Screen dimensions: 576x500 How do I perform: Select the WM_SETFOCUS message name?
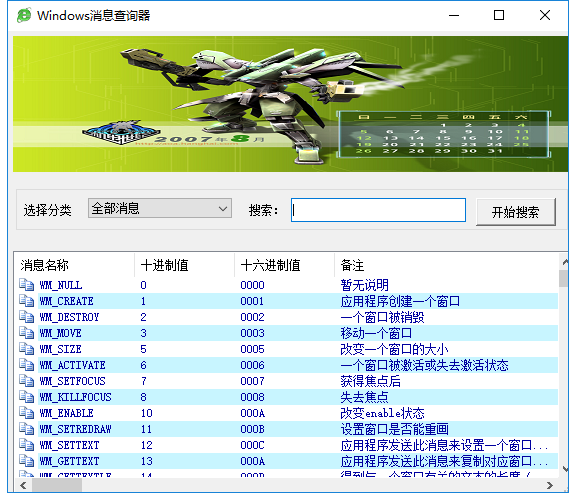tap(73, 381)
